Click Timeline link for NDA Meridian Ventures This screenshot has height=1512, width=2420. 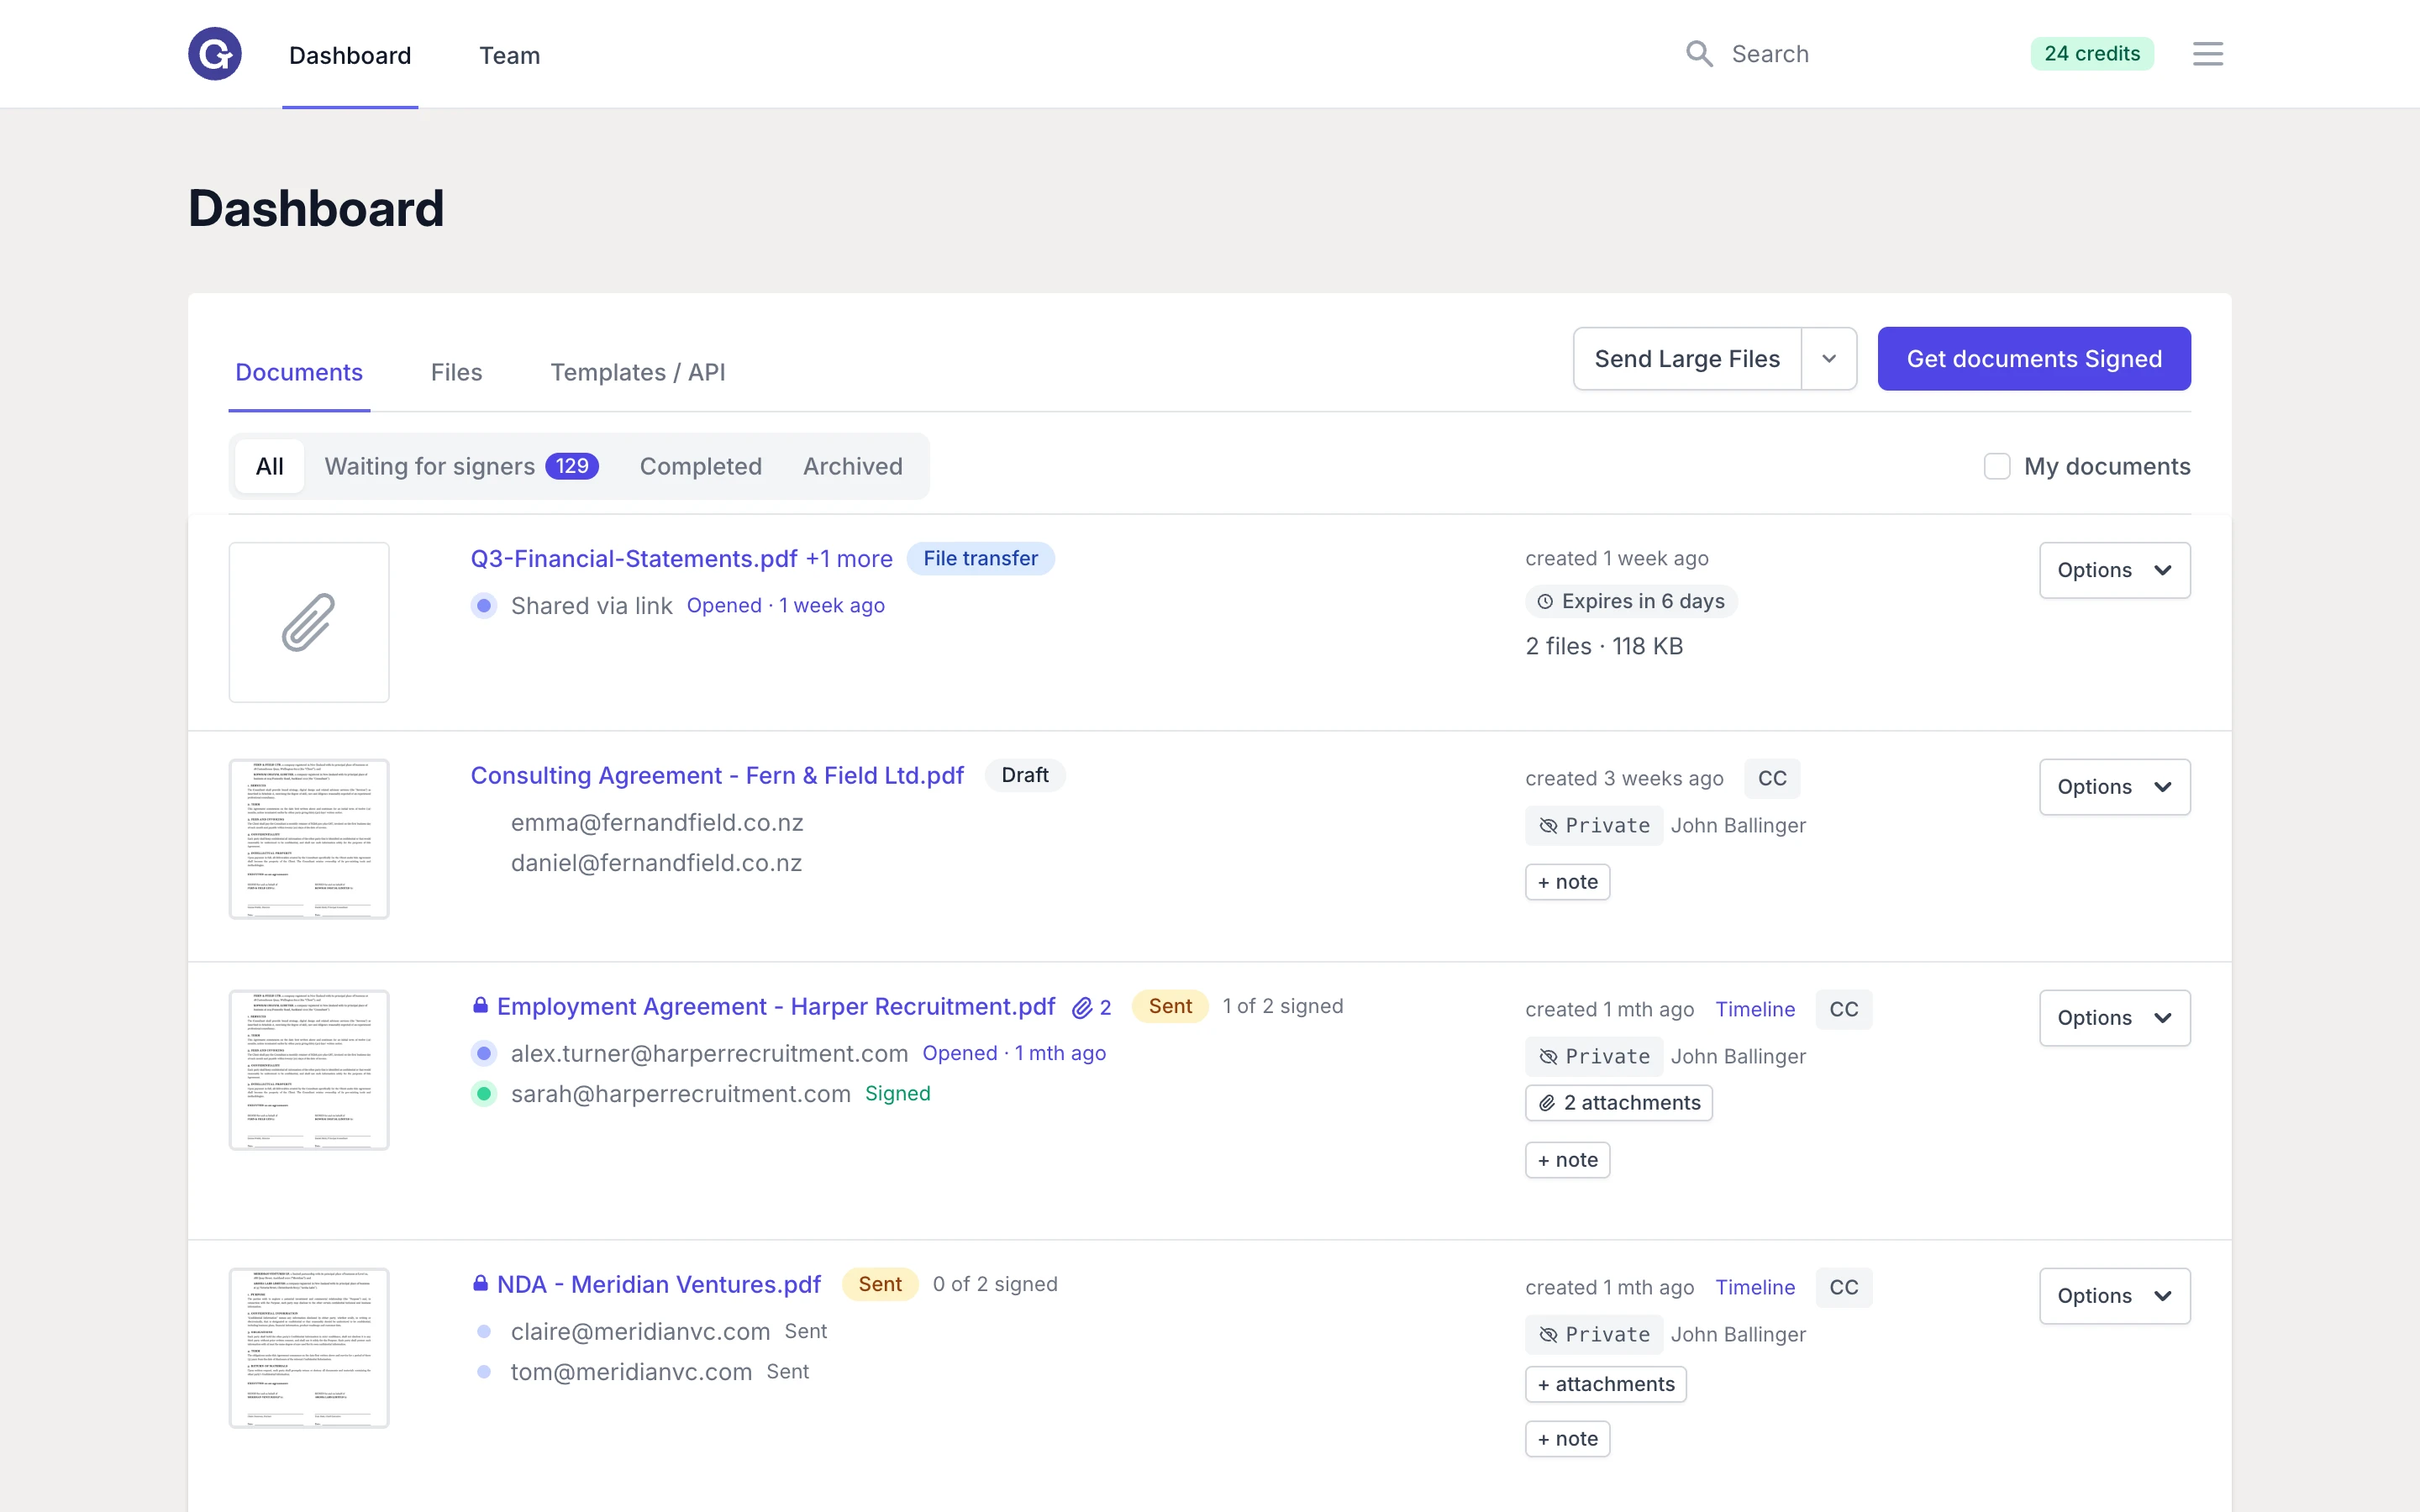(x=1755, y=1287)
